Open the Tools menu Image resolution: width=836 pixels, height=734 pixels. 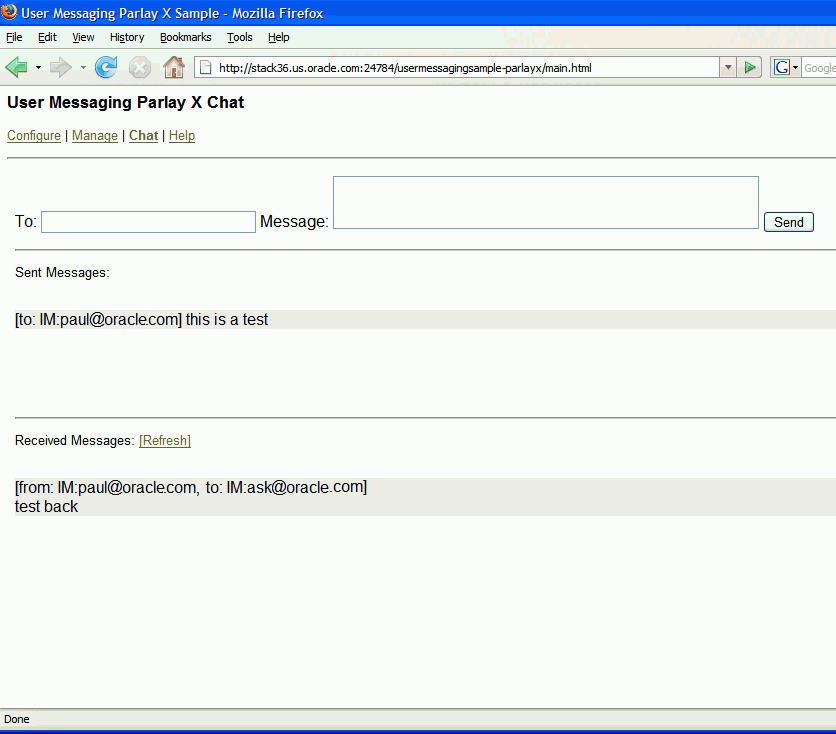[239, 37]
